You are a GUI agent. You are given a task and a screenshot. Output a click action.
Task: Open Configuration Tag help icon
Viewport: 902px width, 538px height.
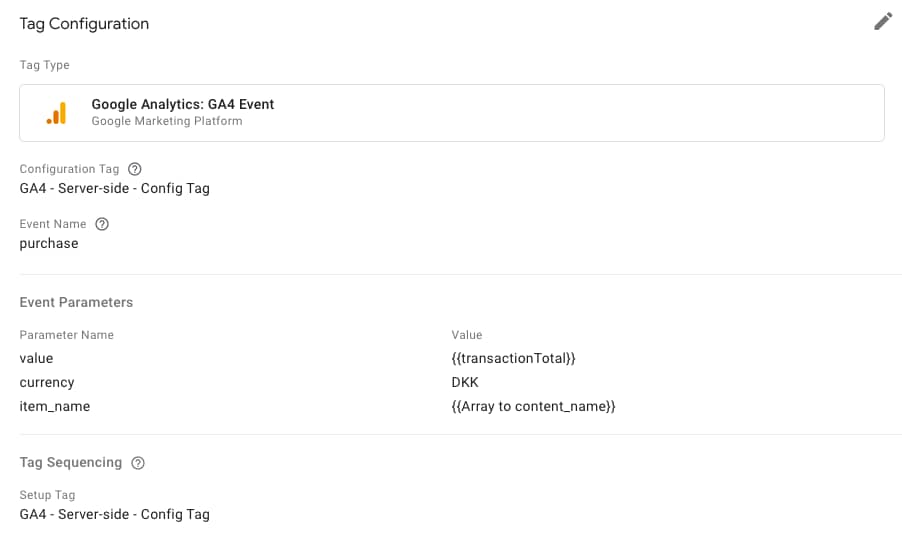(135, 169)
